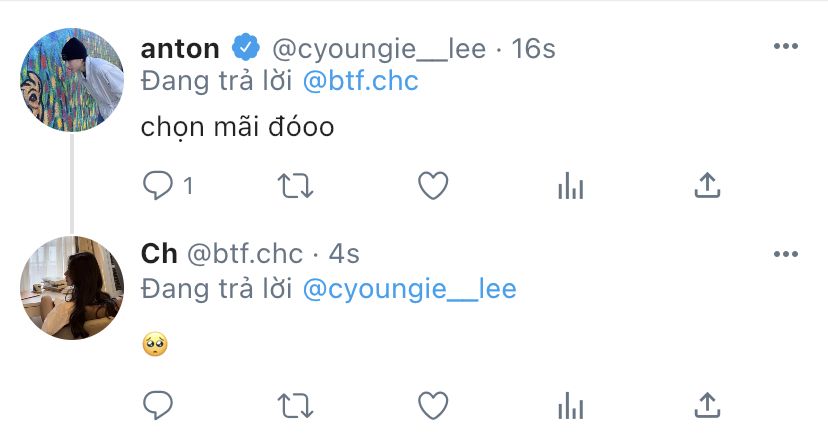Image resolution: width=828 pixels, height=433 pixels.
Task: View analytics of Ch's tweet
Action: (571, 406)
